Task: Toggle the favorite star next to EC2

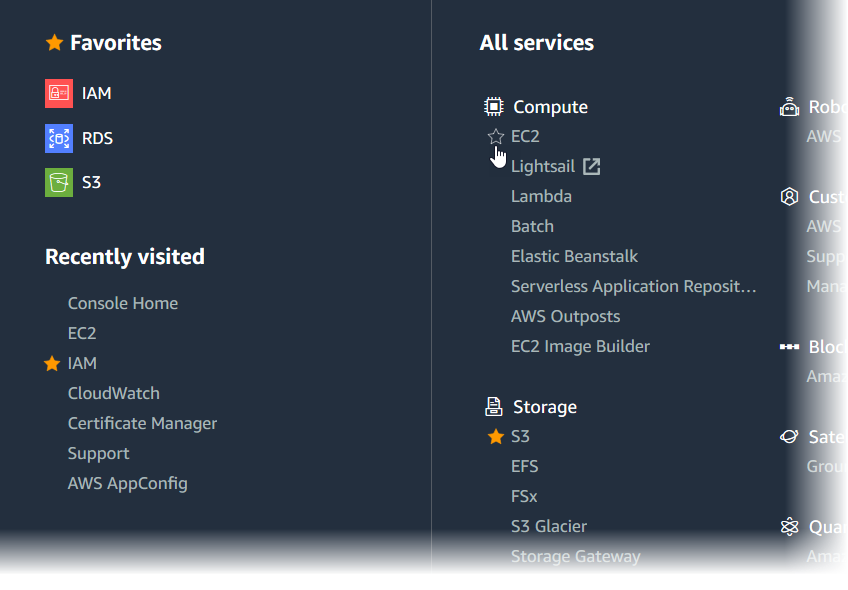Action: [x=495, y=137]
